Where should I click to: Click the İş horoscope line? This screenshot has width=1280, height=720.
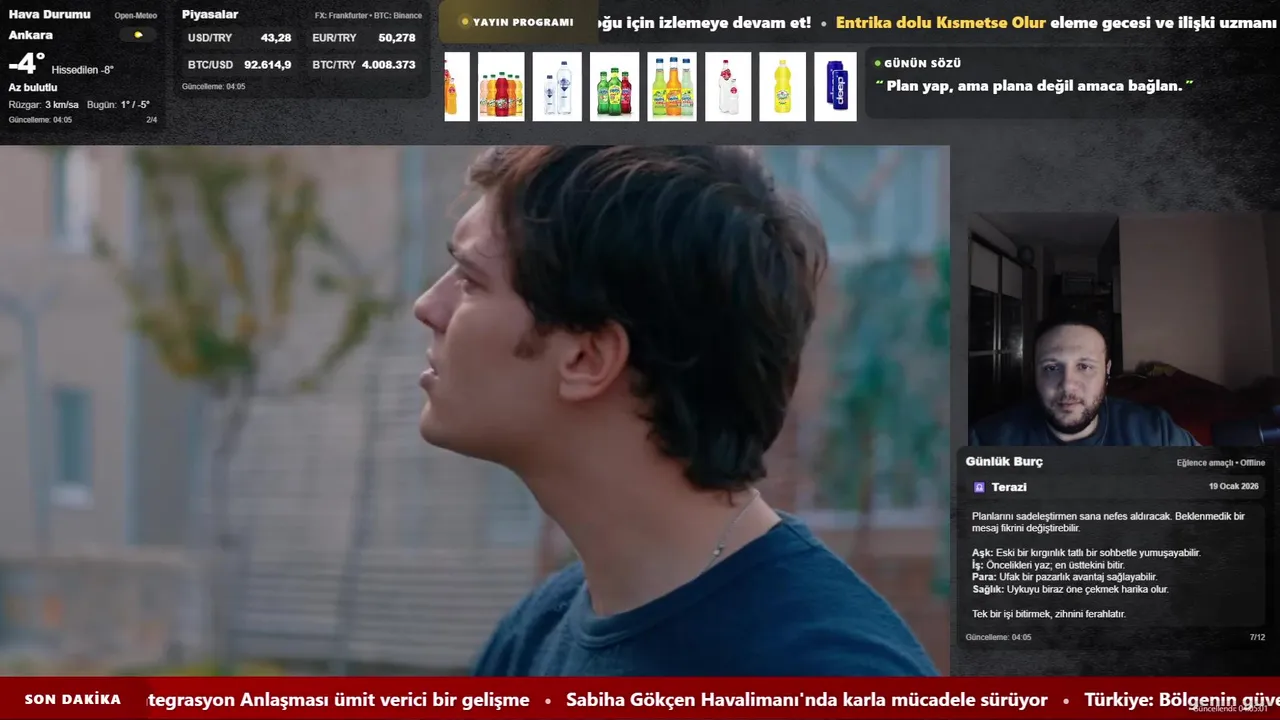(x=1048, y=565)
